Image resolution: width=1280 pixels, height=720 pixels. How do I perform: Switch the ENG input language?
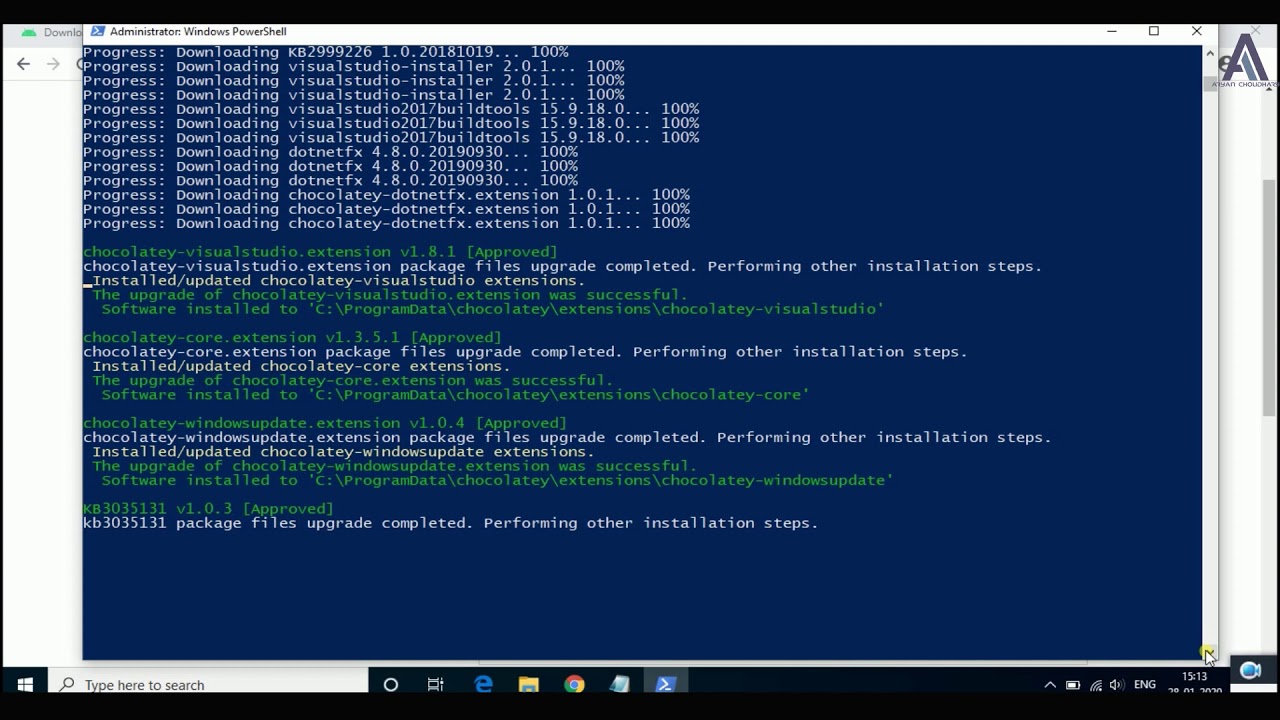(1145, 685)
